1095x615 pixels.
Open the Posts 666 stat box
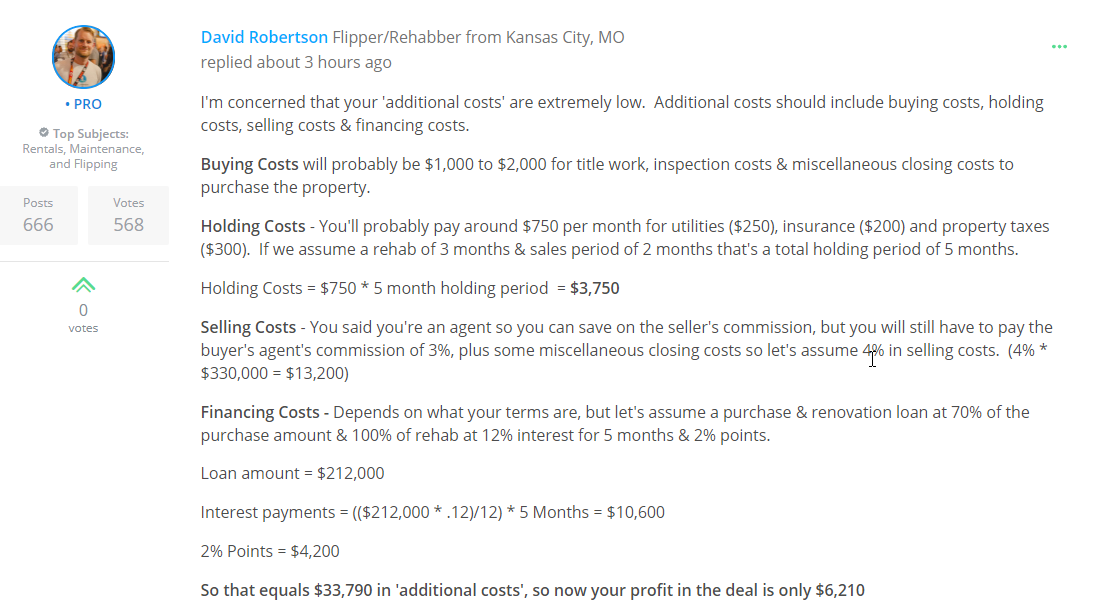[38, 215]
